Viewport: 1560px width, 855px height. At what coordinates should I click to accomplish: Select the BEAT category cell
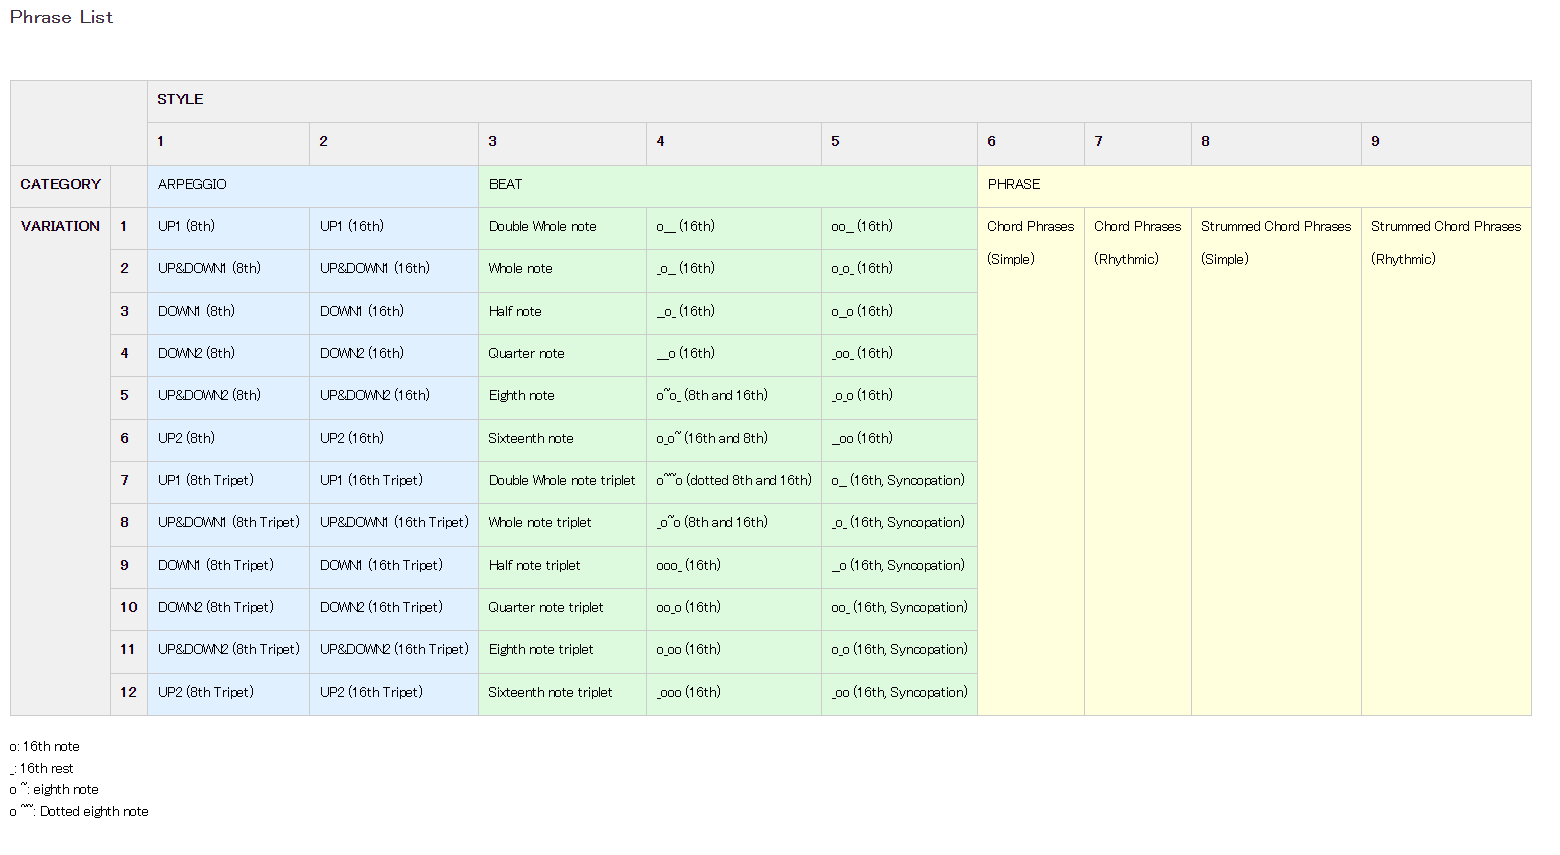point(728,186)
